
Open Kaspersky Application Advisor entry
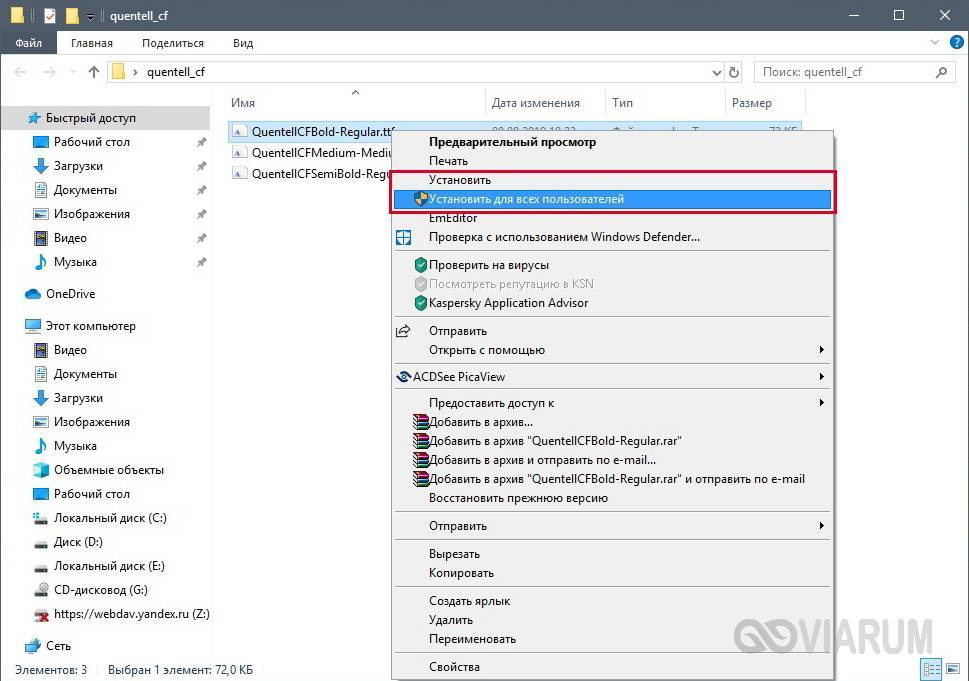pos(508,303)
